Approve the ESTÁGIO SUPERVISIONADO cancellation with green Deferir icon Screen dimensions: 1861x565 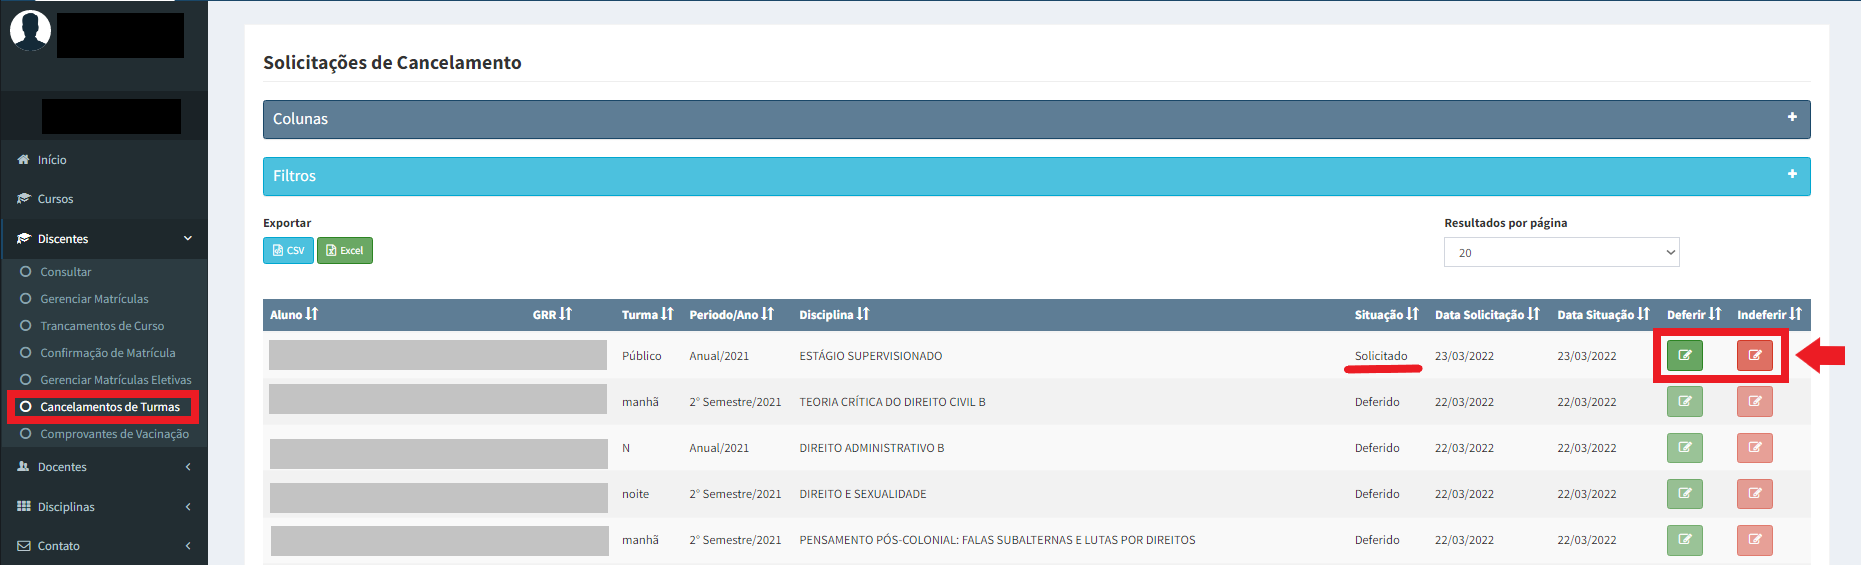click(x=1684, y=355)
